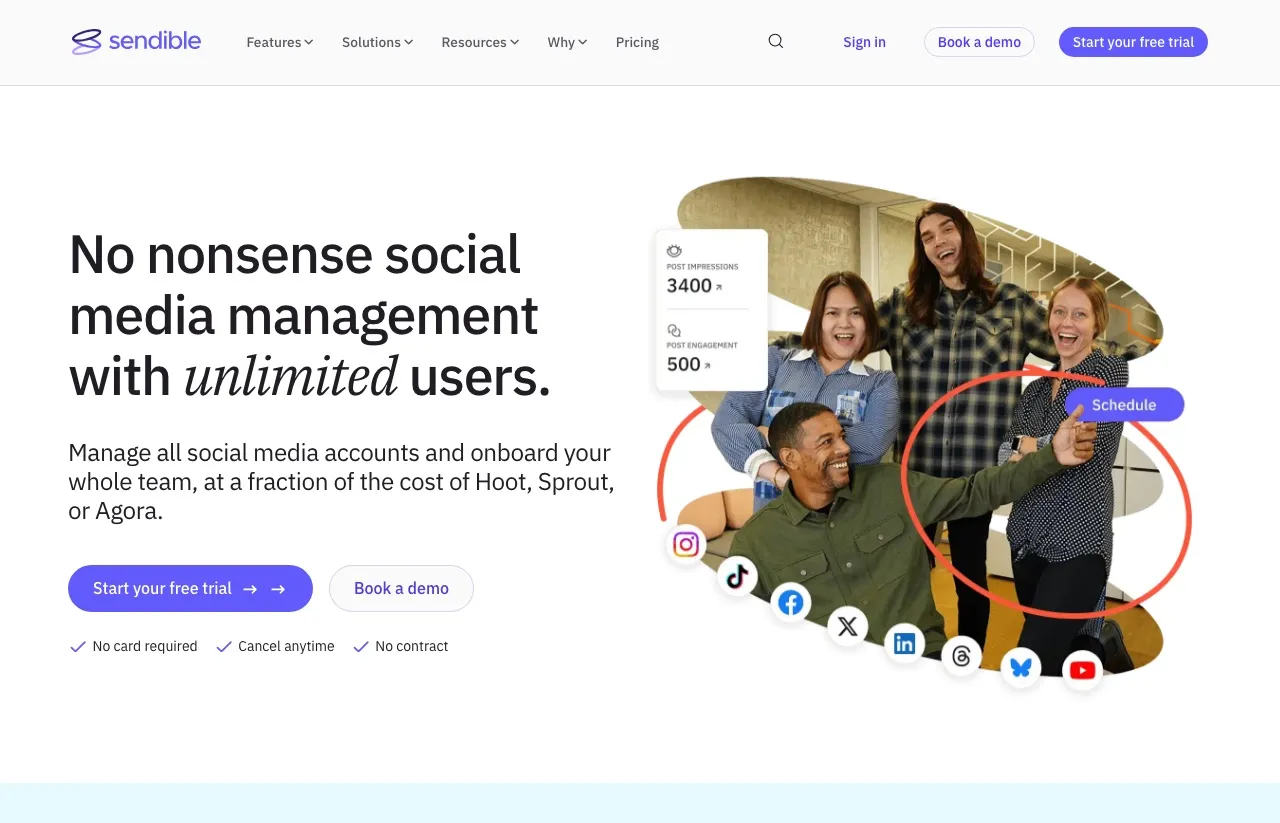The height and width of the screenshot is (823, 1280).
Task: Click hero Book a demo button
Action: coord(401,588)
